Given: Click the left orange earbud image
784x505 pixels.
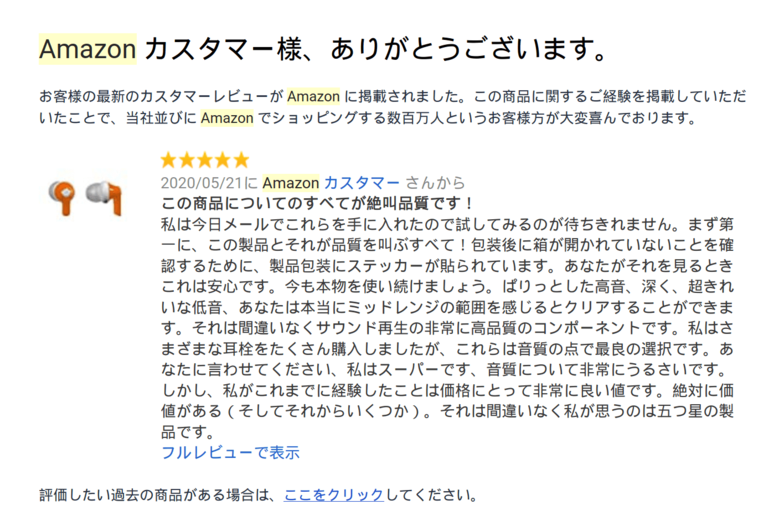Looking at the screenshot, I should pos(63,197).
